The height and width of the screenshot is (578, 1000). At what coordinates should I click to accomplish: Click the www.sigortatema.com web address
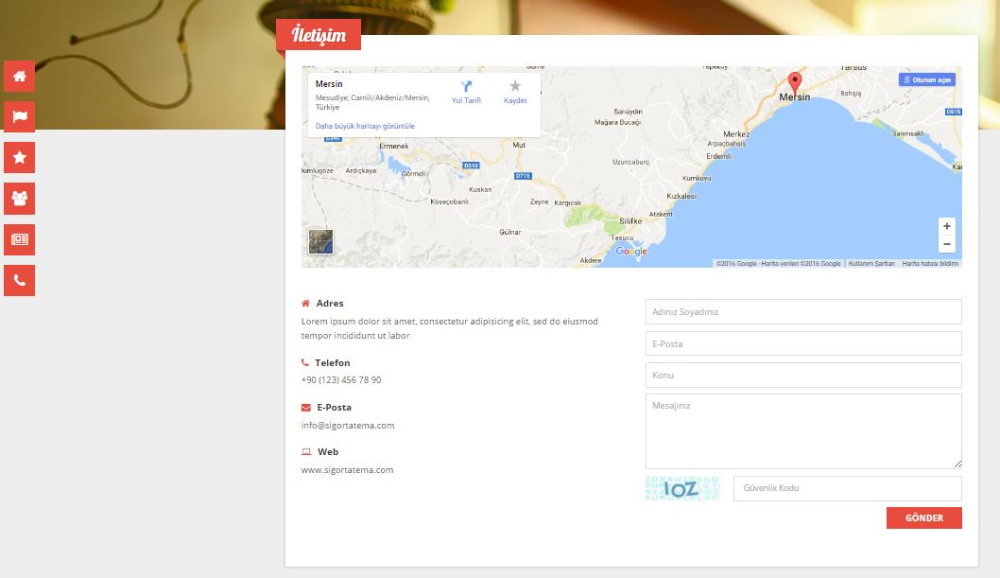click(x=347, y=470)
